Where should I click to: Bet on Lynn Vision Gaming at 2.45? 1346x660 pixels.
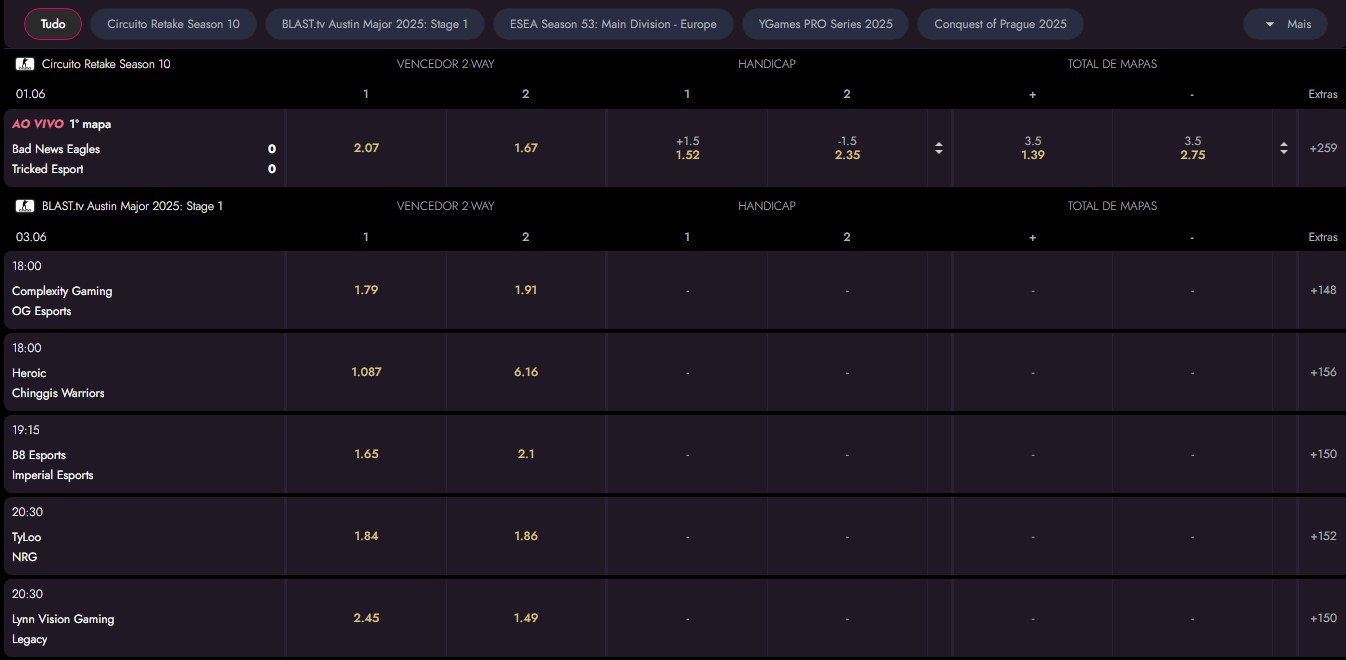pyautogui.click(x=366, y=618)
